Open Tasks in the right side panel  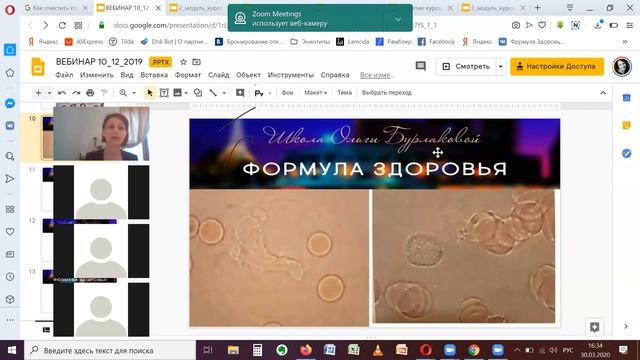click(627, 153)
